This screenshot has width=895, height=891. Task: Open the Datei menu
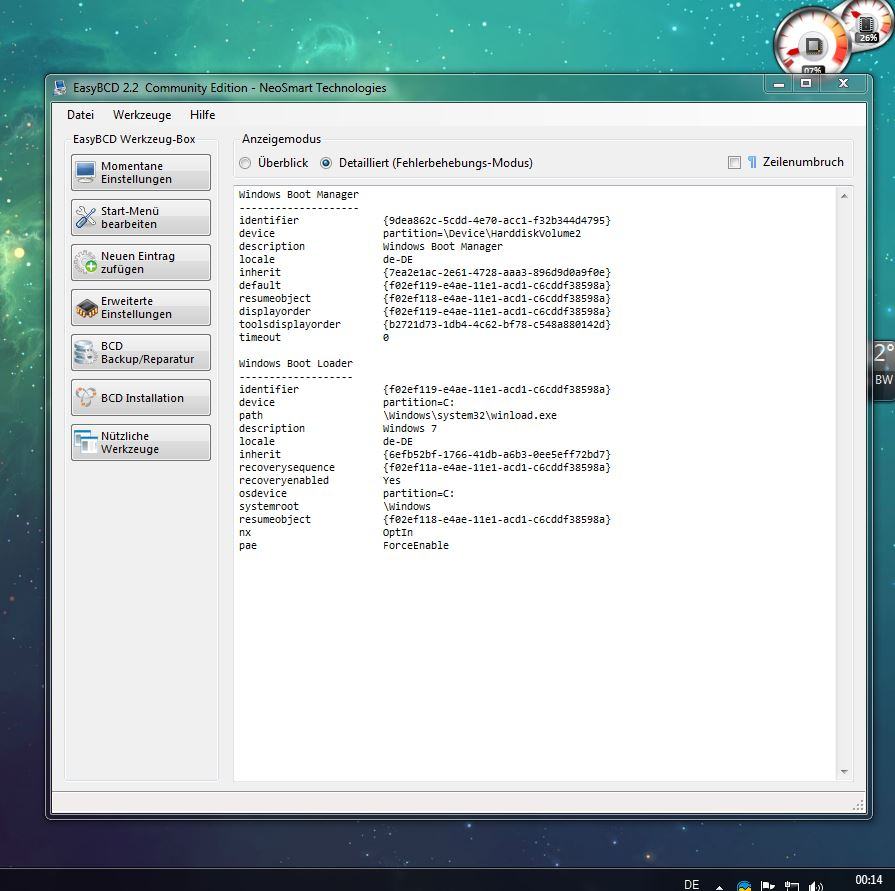80,115
